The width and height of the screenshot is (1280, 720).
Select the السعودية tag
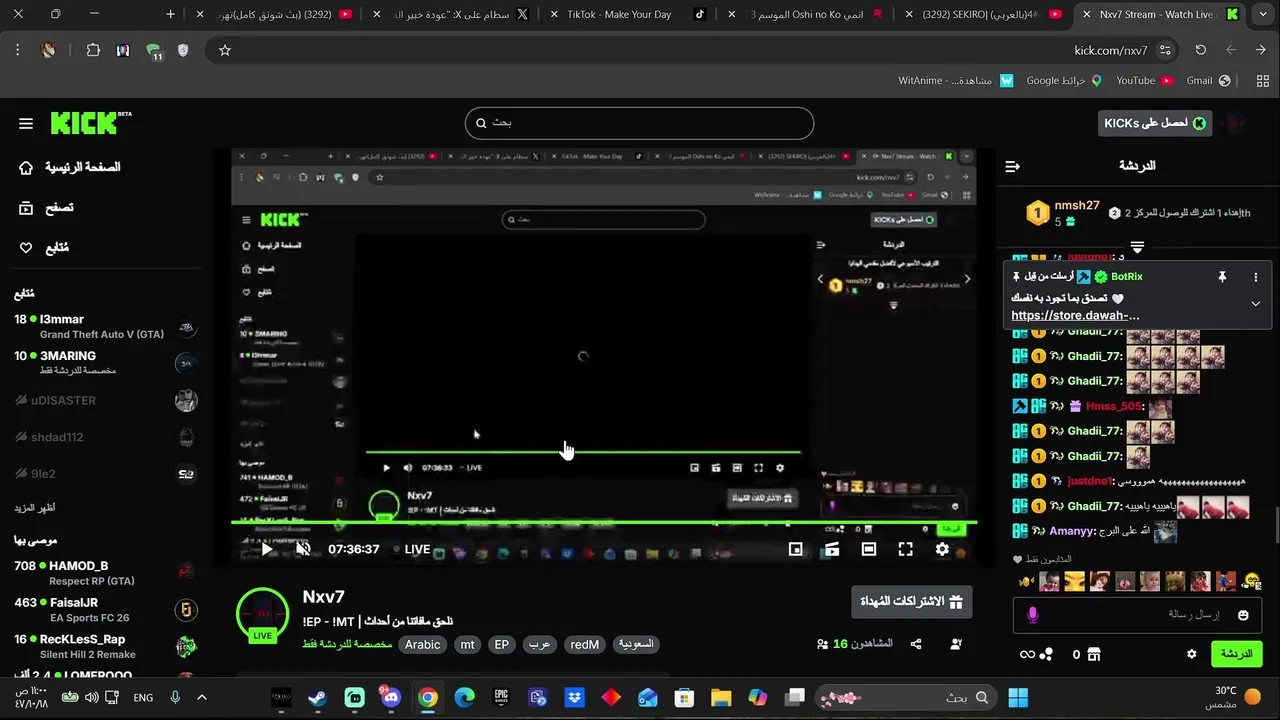[x=635, y=645]
